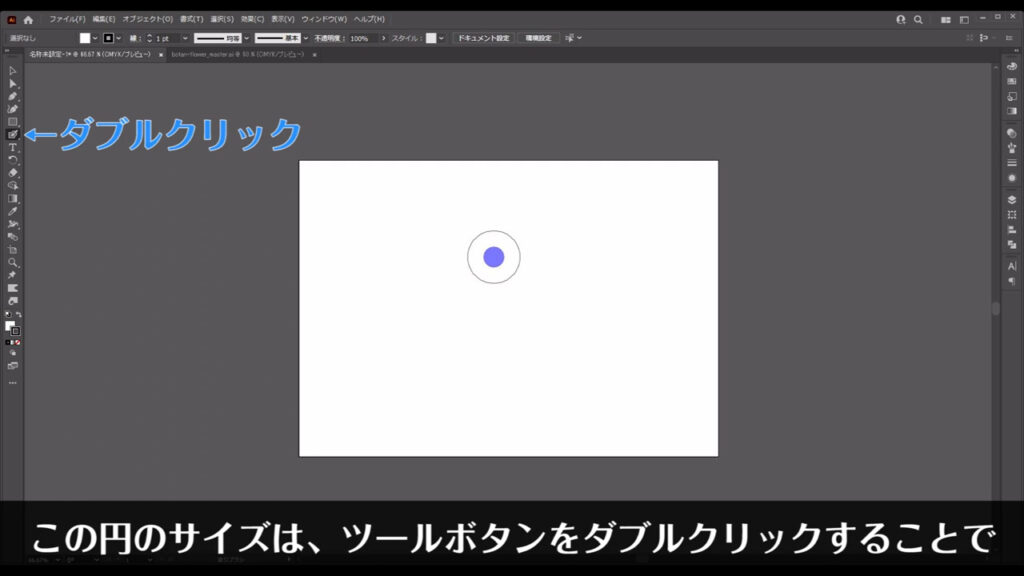Viewport: 1024px width, 576px height.
Task: Close the first document tab
Action: pyautogui.click(x=161, y=55)
